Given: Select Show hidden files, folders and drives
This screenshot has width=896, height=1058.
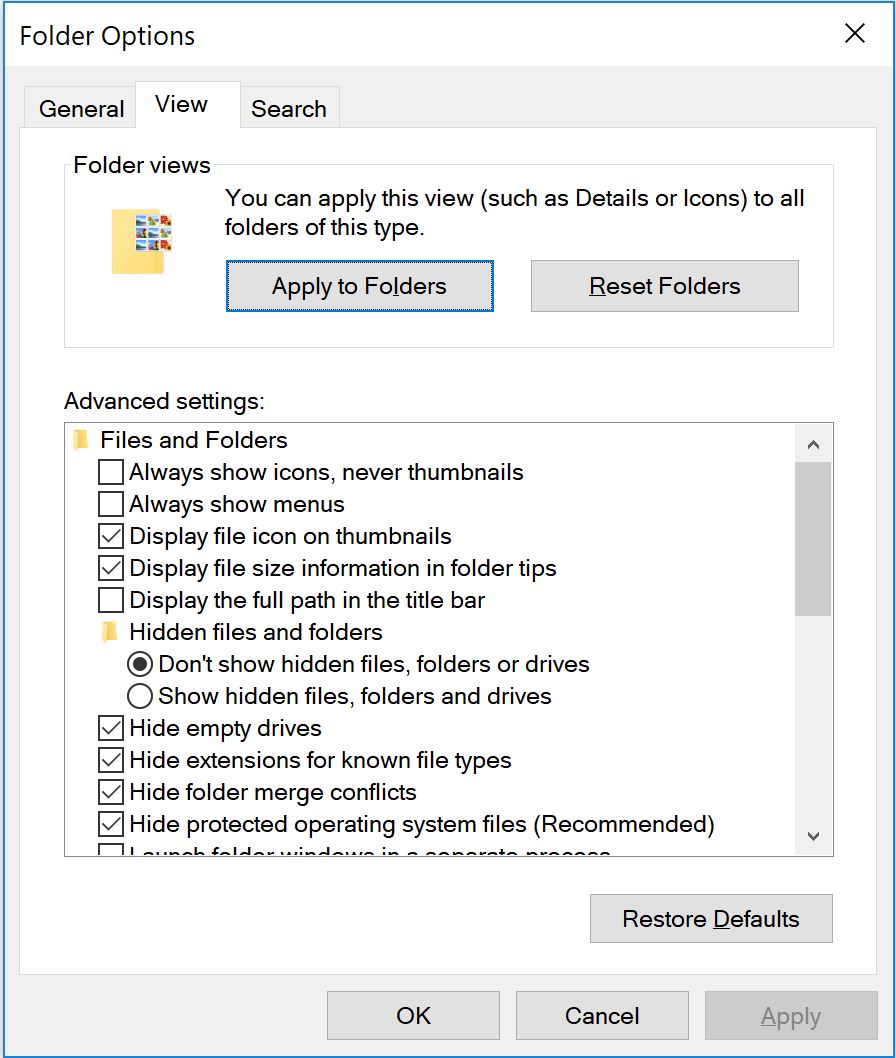Looking at the screenshot, I should [140, 696].
